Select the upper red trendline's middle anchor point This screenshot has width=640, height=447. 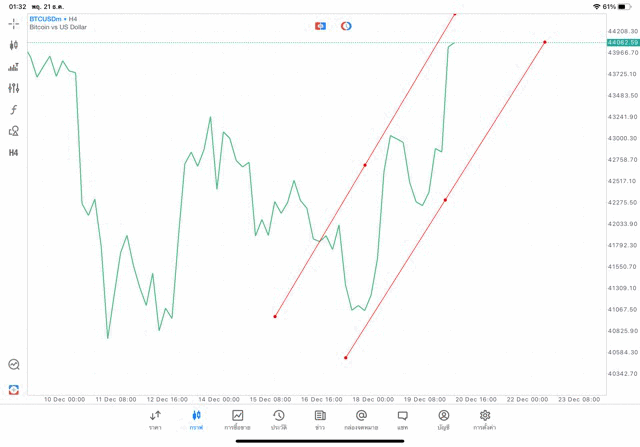click(365, 165)
